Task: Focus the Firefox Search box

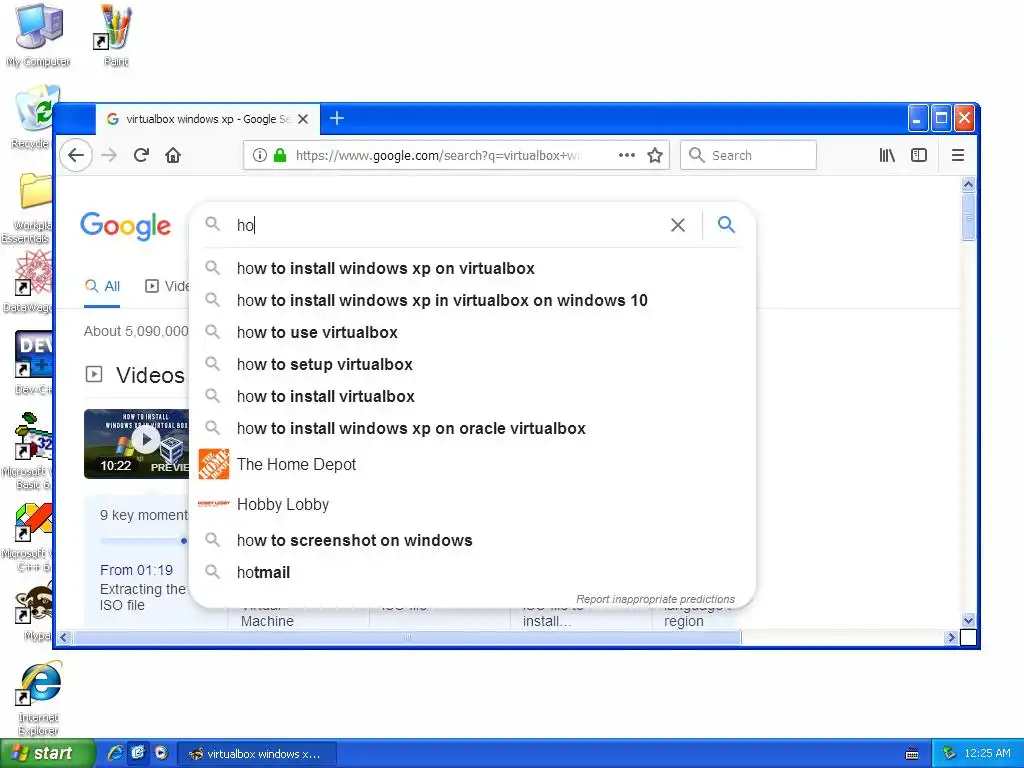Action: coord(748,155)
